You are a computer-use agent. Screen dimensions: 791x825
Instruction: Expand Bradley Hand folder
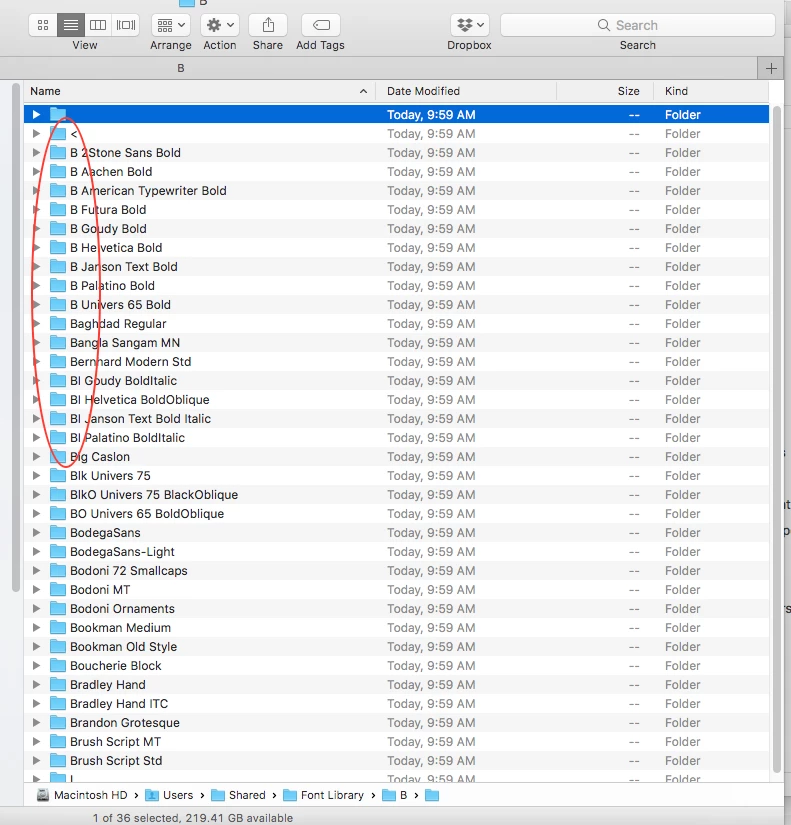36,685
